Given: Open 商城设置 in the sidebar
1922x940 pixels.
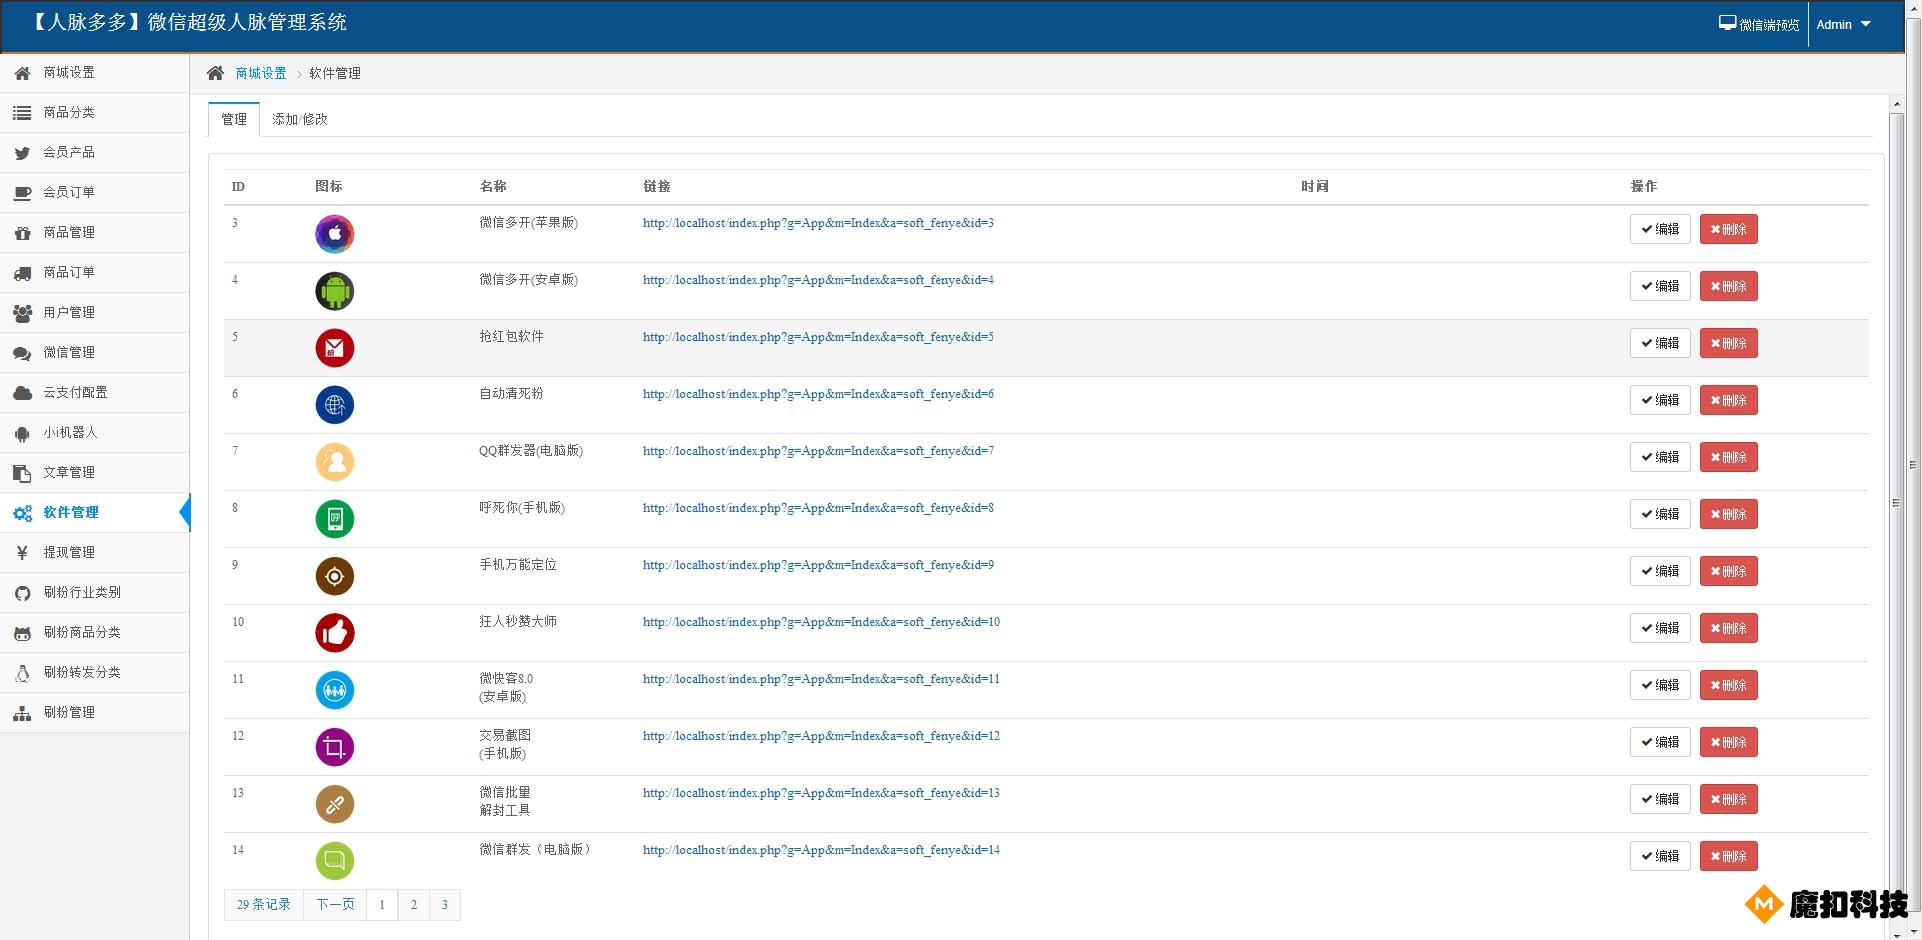Looking at the screenshot, I should point(95,73).
